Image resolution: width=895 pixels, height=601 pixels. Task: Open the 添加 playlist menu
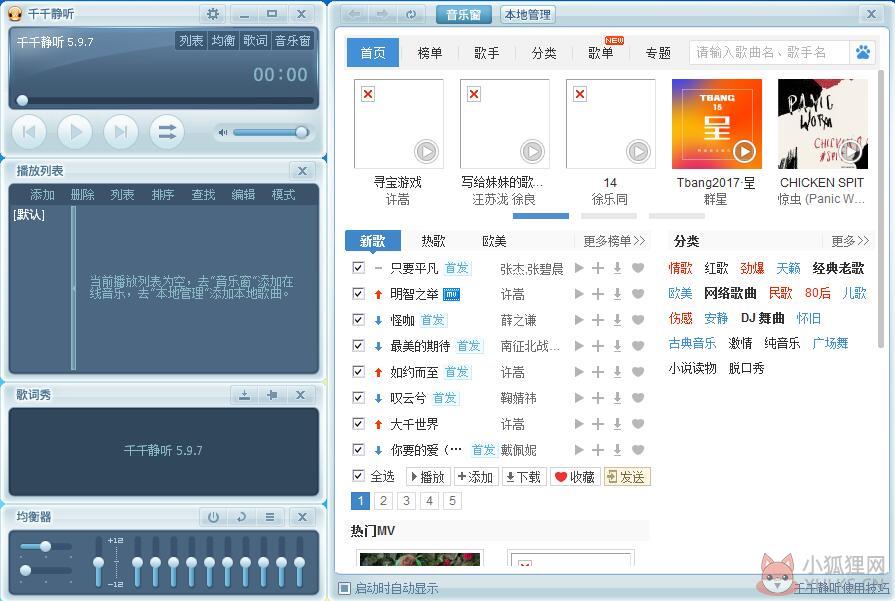(42, 195)
